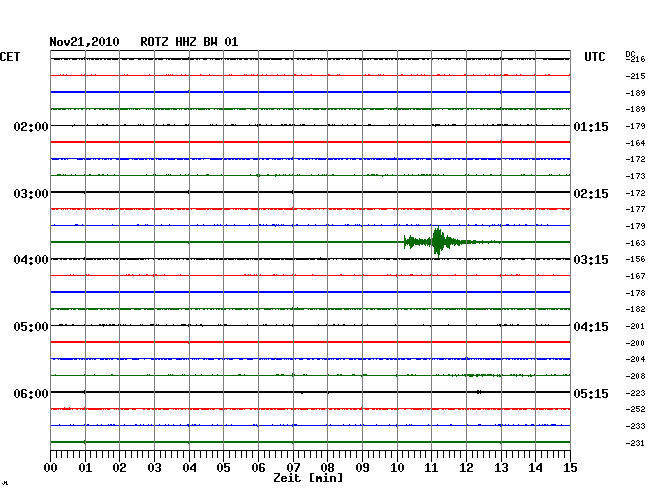650x494 pixels.
Task: Click the DC offset value -173
Action: [635, 176]
